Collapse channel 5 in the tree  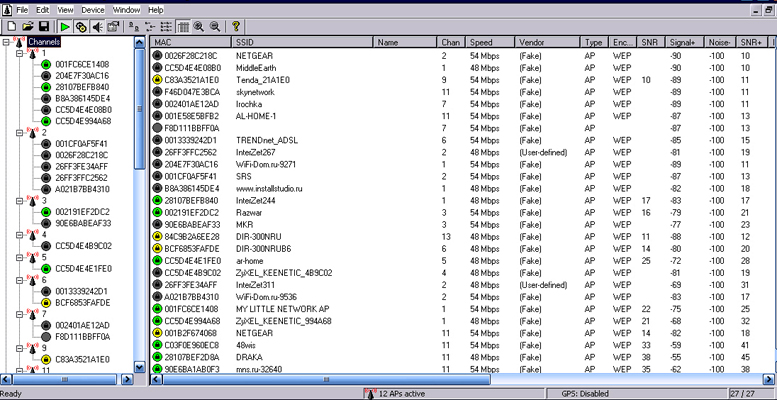(x=19, y=257)
